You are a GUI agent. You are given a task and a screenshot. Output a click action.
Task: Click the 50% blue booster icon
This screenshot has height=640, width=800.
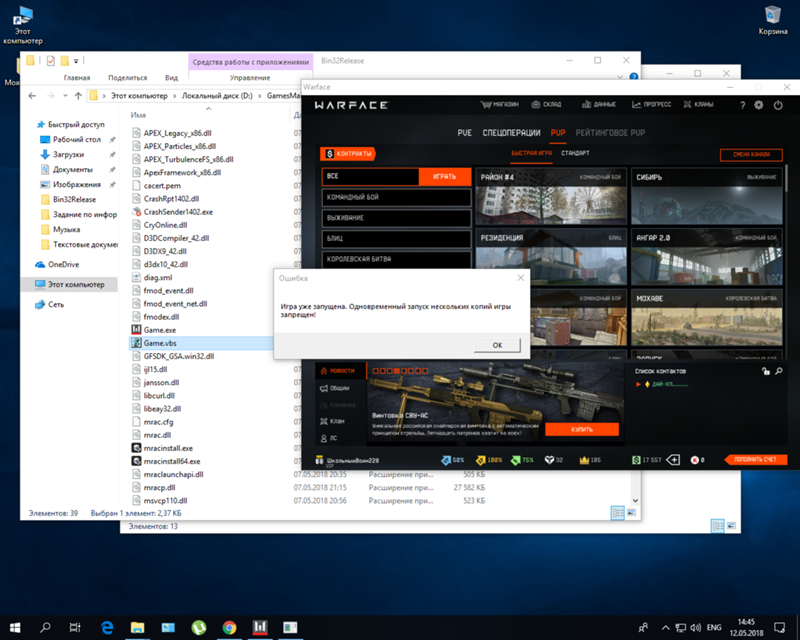pos(446,460)
